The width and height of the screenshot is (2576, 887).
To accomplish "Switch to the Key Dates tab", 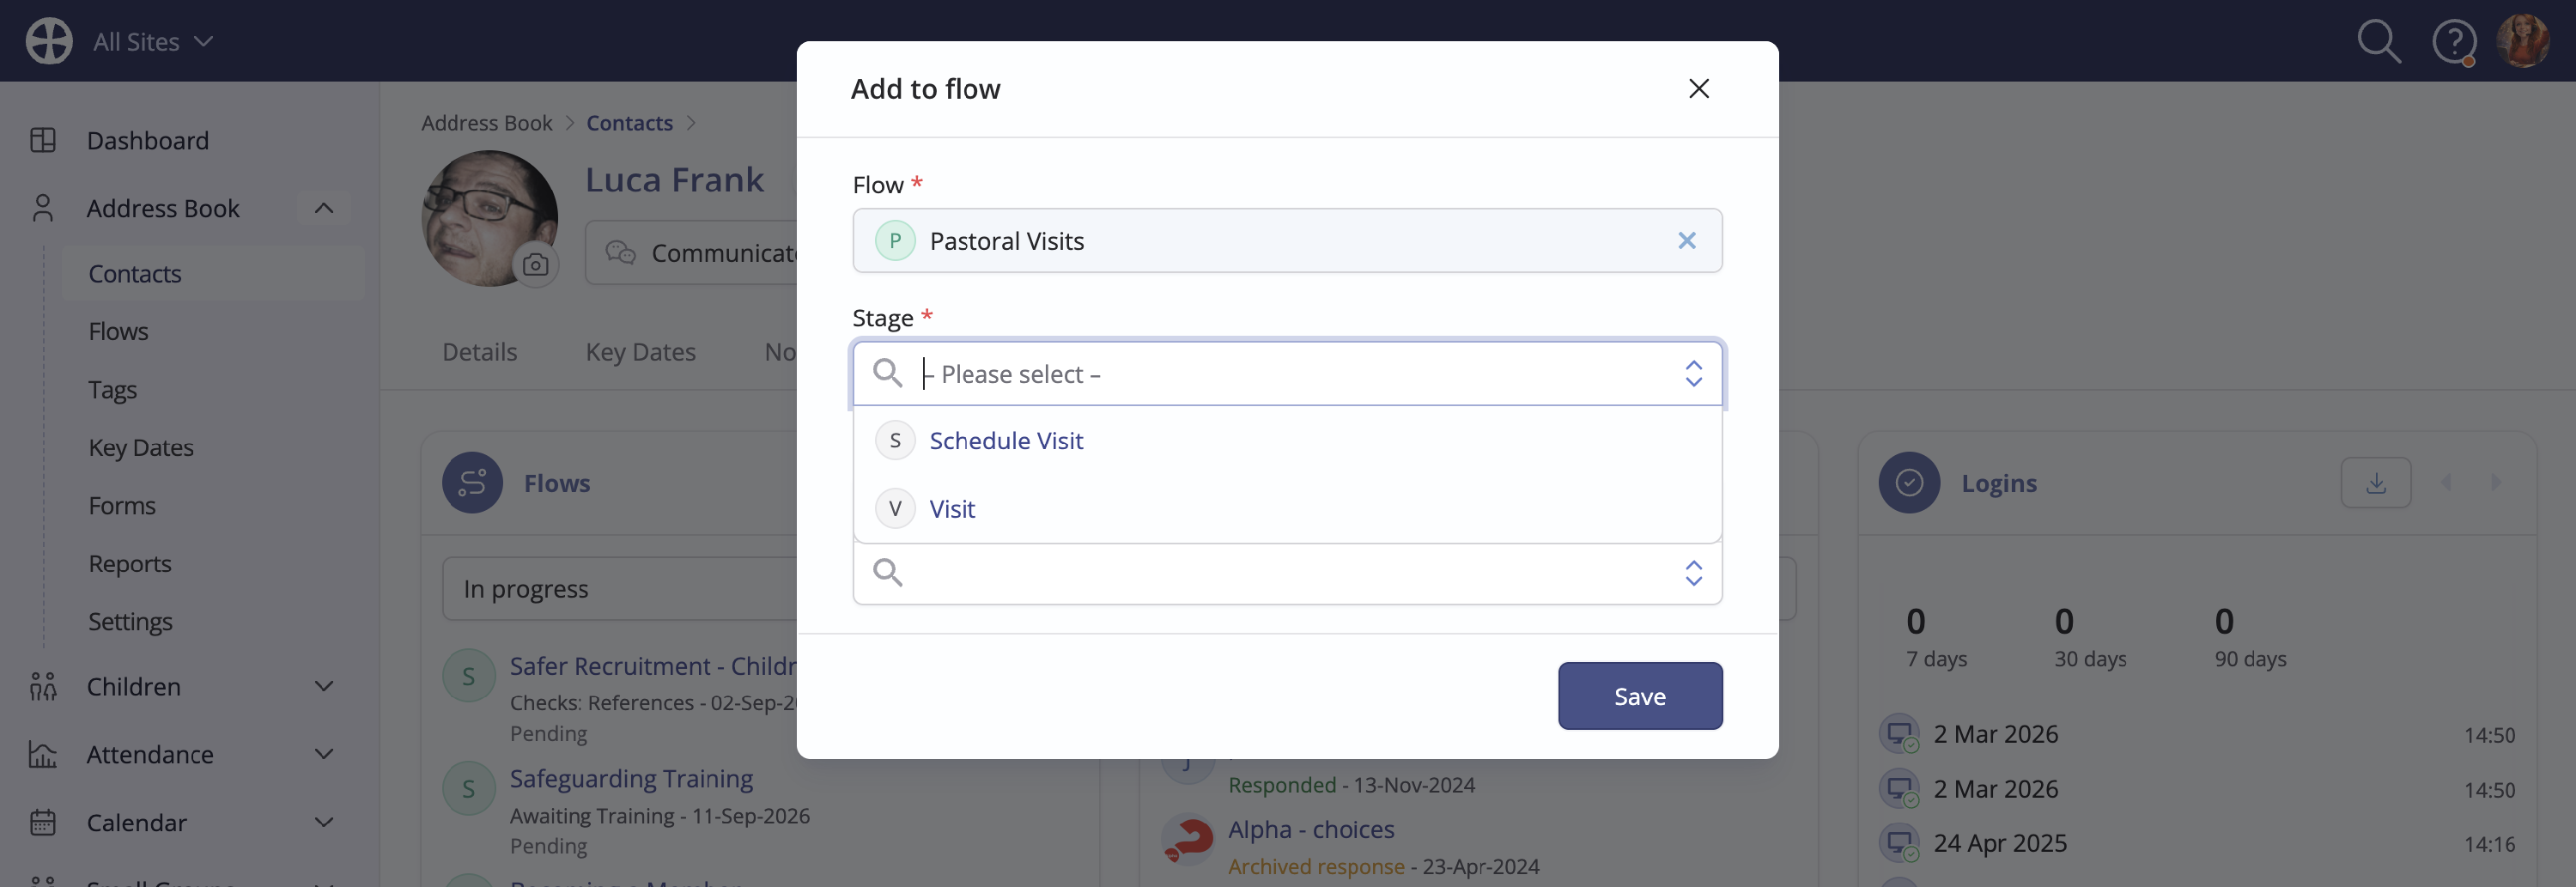I will point(640,353).
